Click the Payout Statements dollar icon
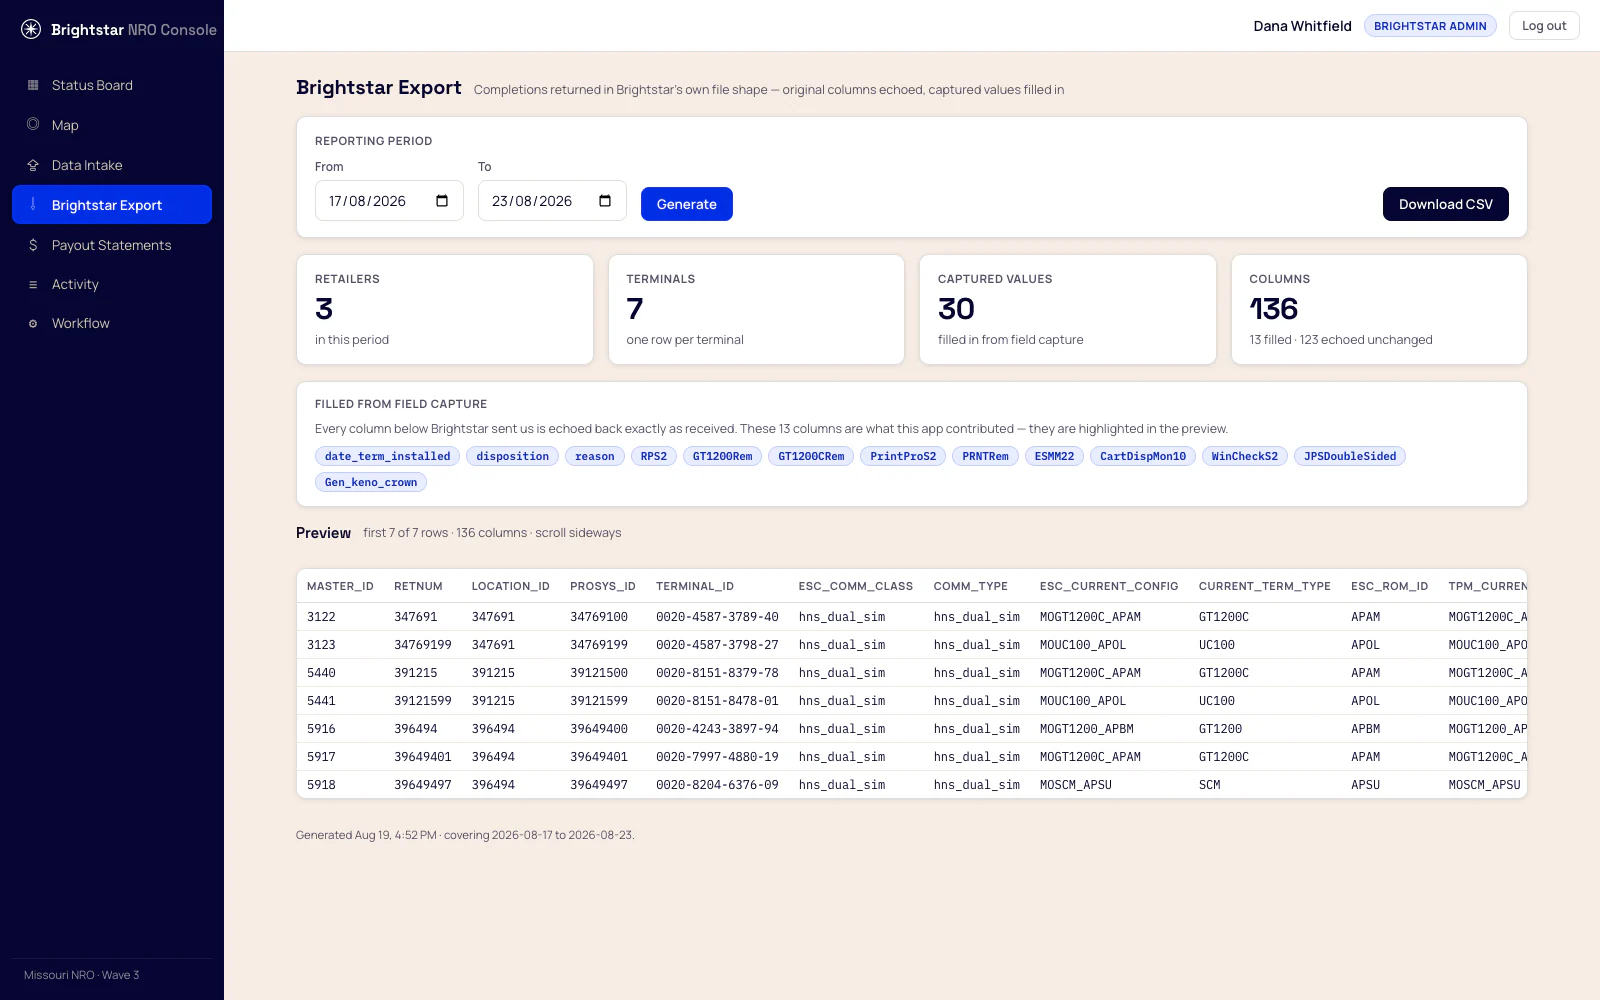 pyautogui.click(x=33, y=245)
